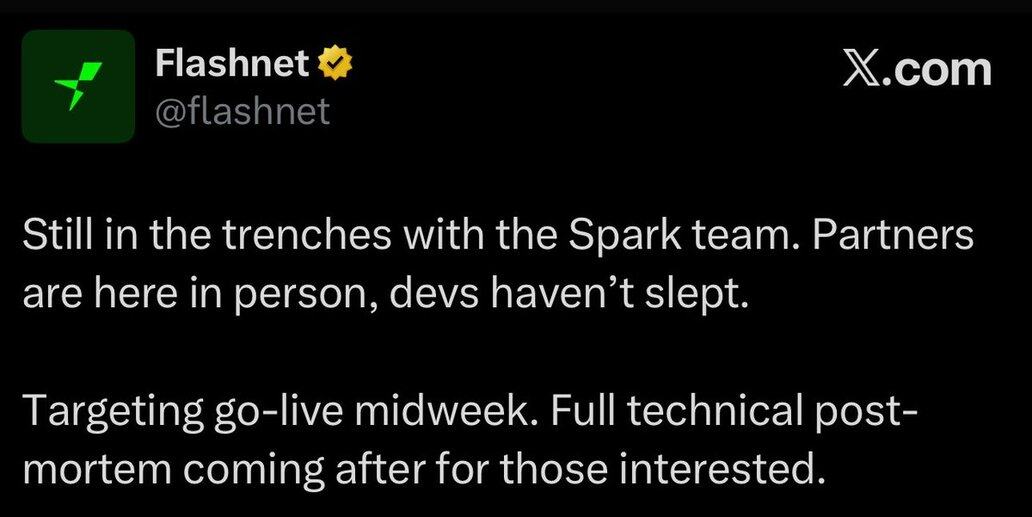This screenshot has width=1032, height=517.
Task: Click the X.com watermark text
Action: 917,70
